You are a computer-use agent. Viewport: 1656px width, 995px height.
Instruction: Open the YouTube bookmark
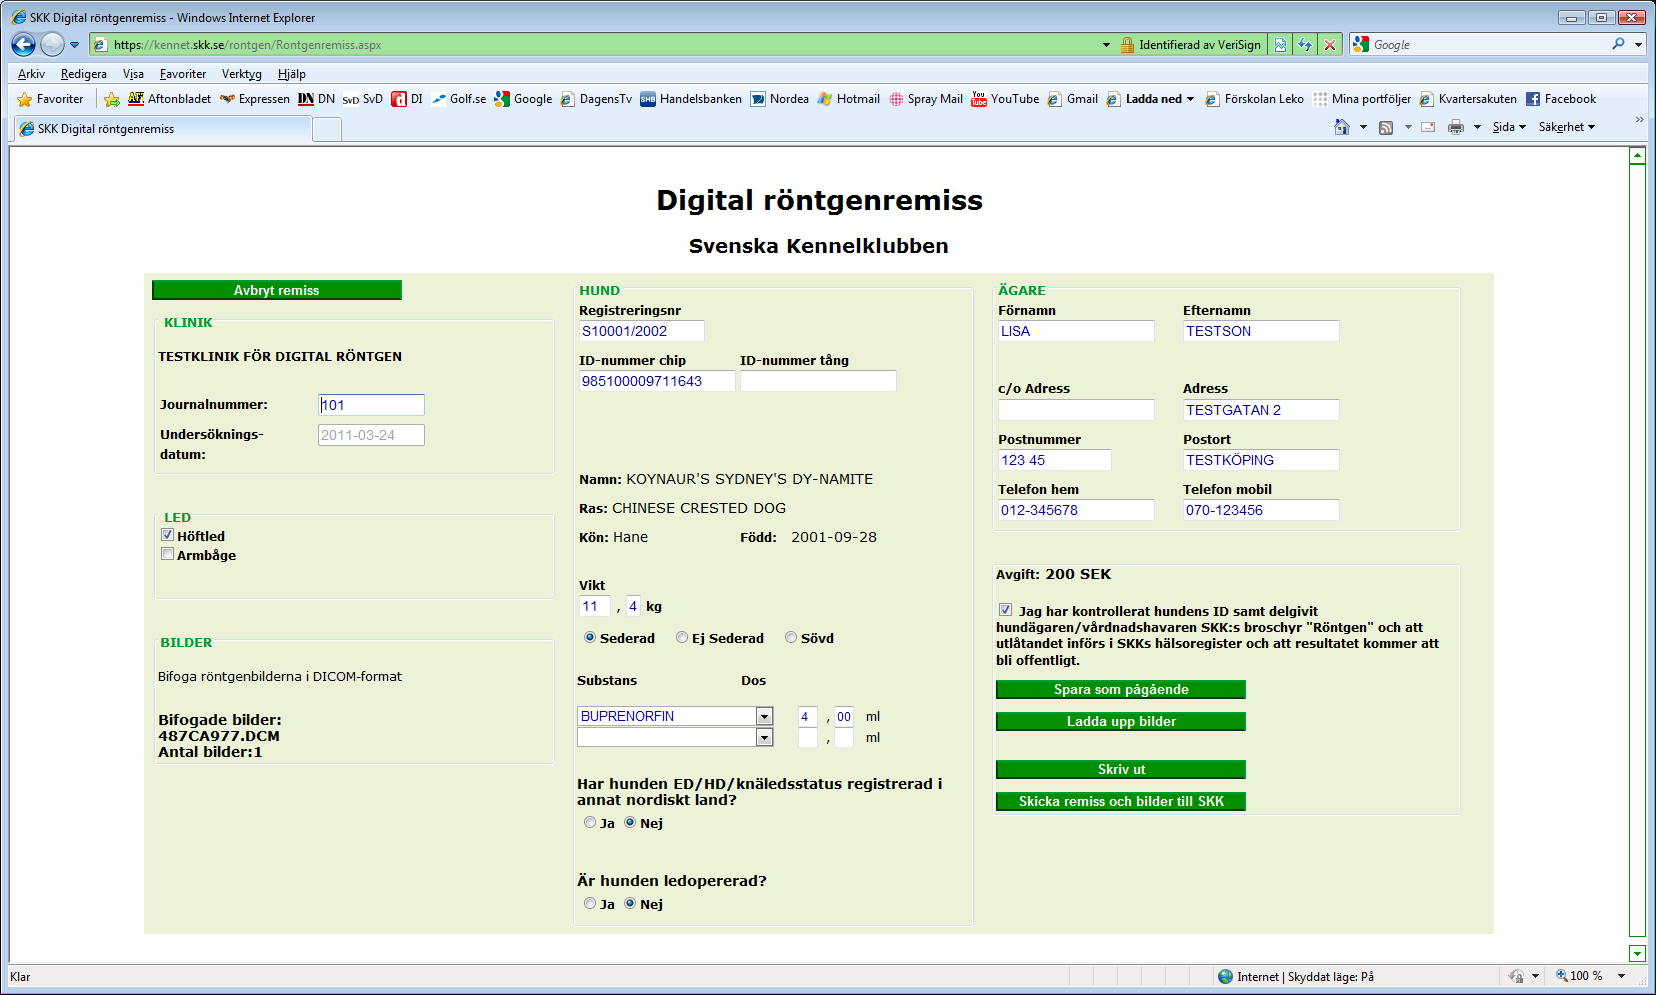click(x=1005, y=99)
